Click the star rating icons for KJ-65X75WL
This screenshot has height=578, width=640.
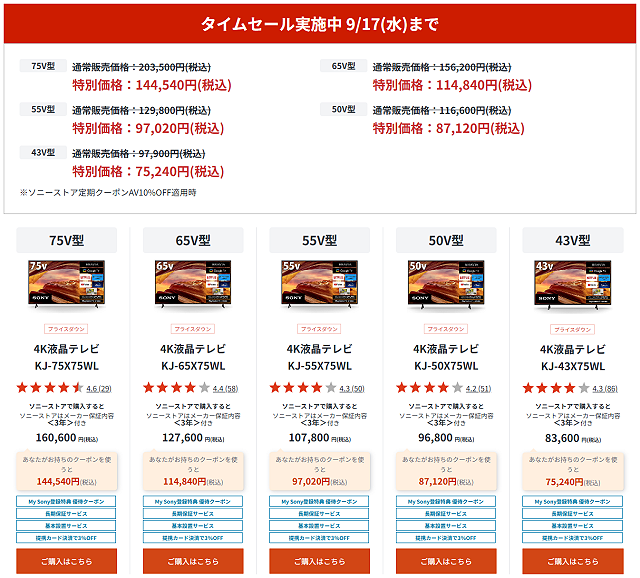coord(176,387)
